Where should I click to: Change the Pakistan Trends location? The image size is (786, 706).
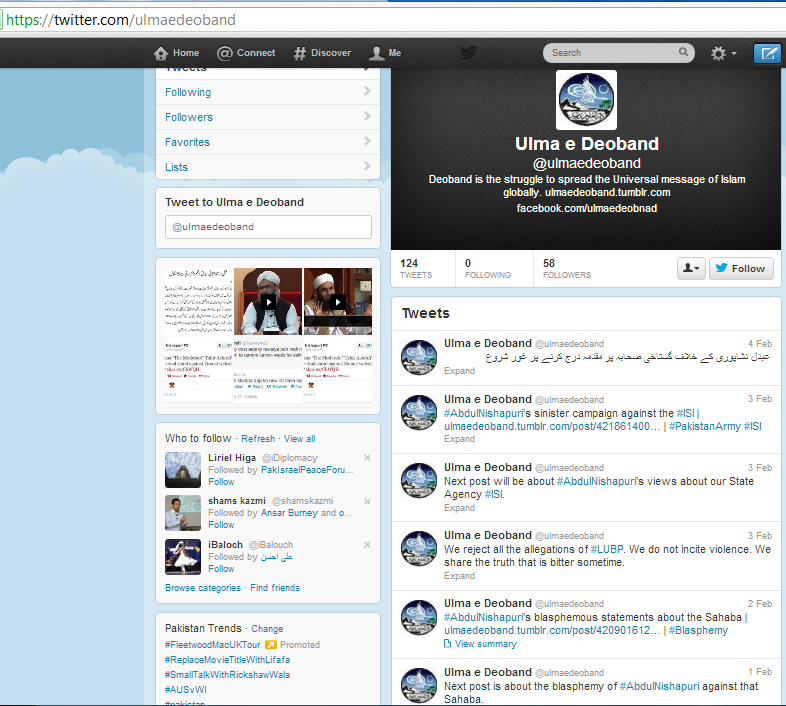[x=267, y=629]
